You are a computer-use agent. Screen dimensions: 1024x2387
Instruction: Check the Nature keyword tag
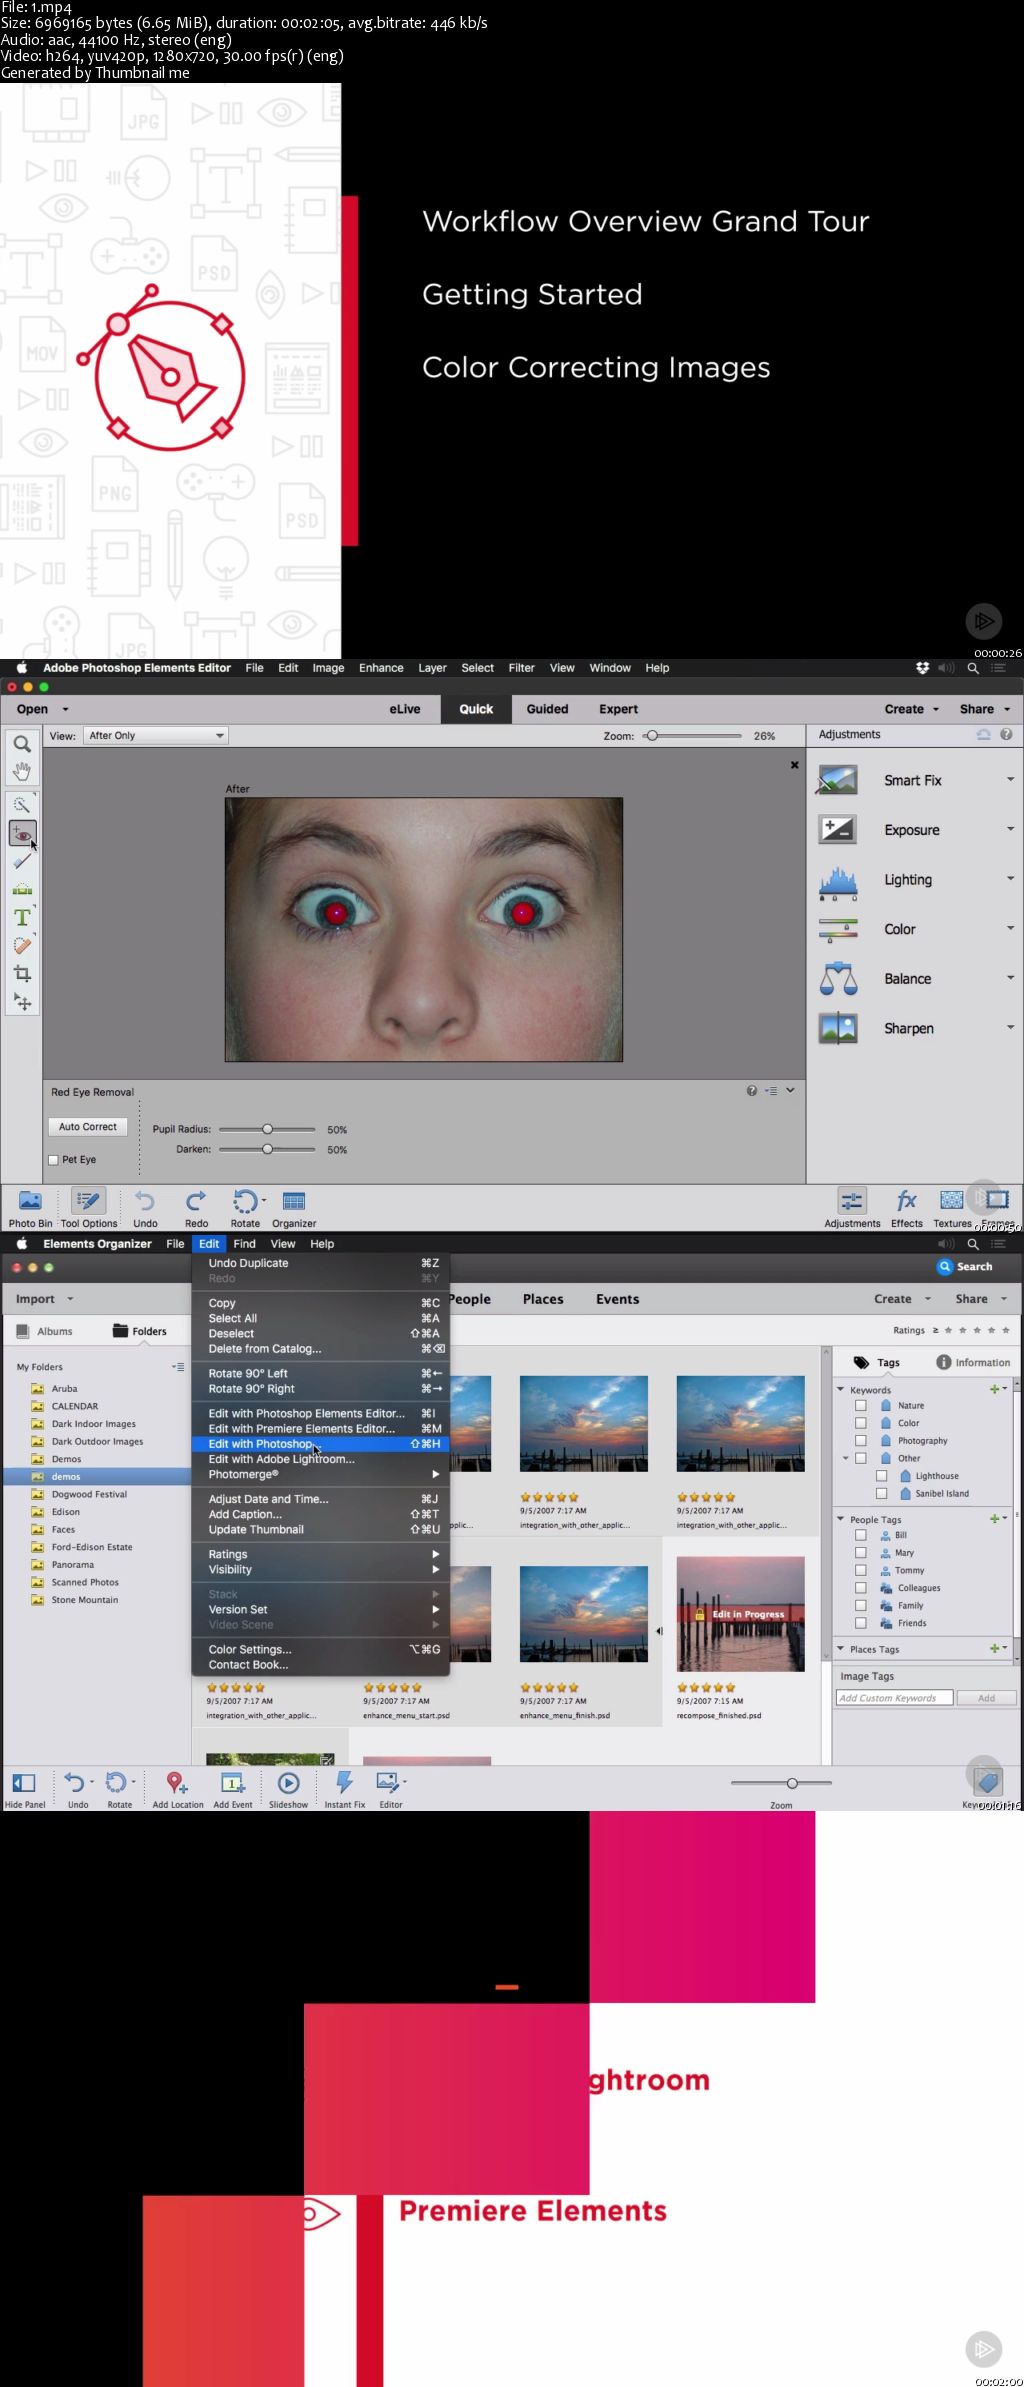tap(860, 1406)
